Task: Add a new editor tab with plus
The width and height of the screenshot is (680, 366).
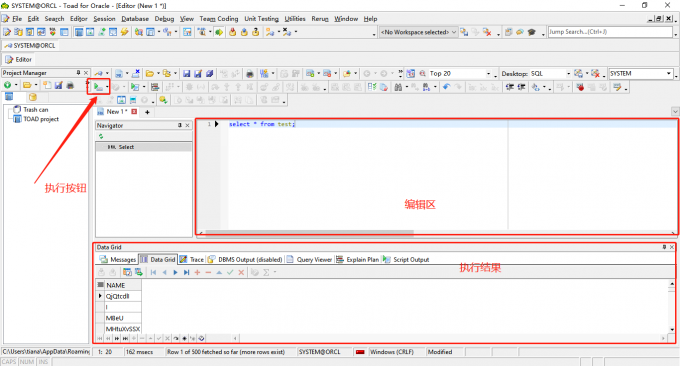Action: [x=147, y=112]
